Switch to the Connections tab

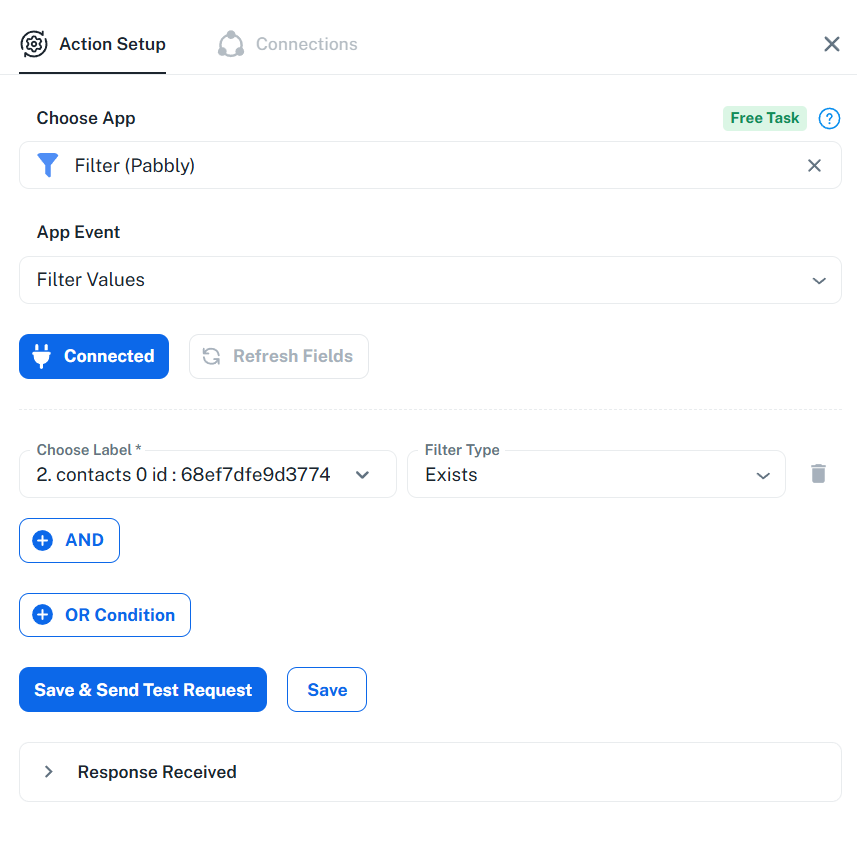(306, 44)
